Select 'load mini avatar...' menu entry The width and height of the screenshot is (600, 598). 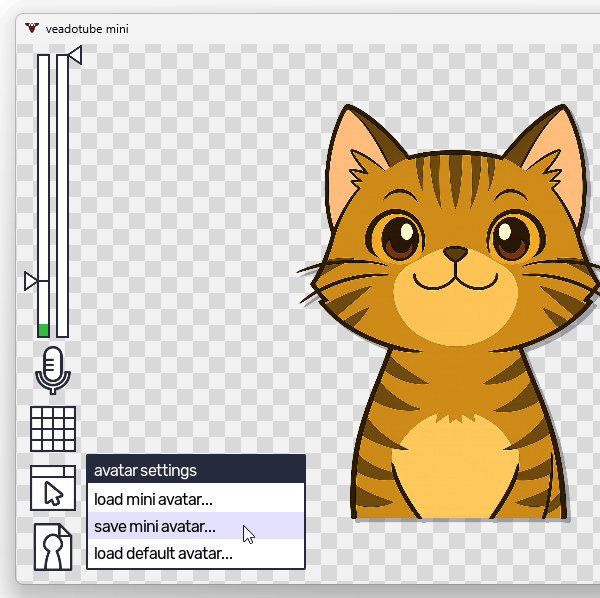pyautogui.click(x=196, y=499)
